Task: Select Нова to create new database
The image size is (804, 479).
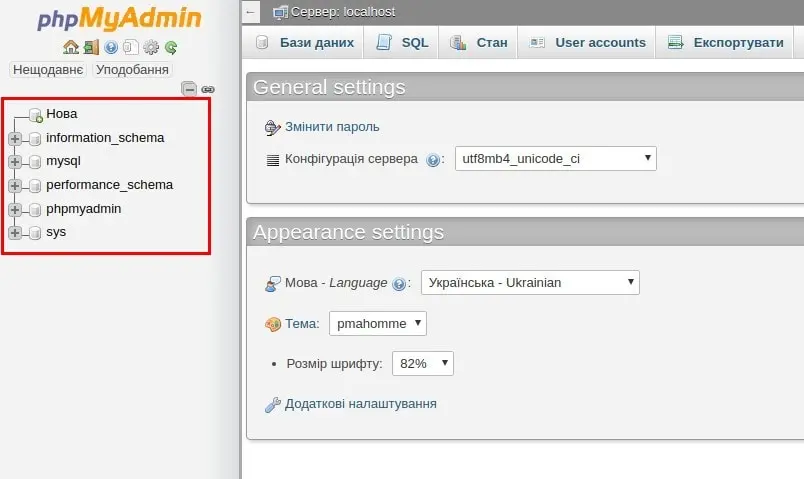Action: [x=62, y=114]
